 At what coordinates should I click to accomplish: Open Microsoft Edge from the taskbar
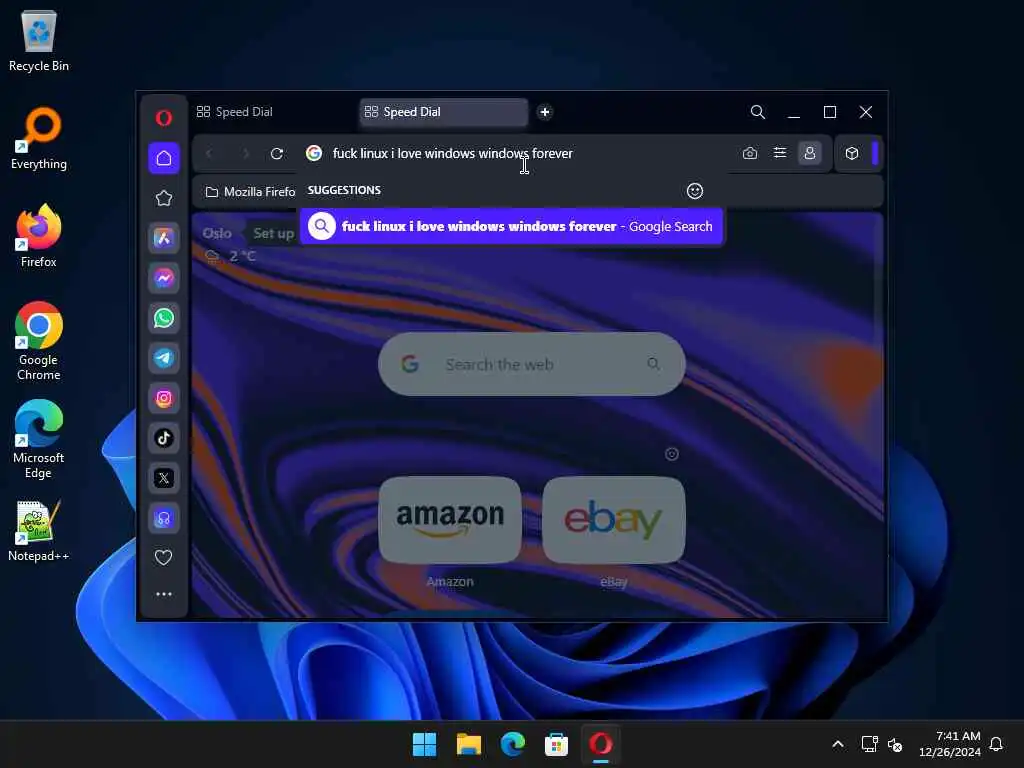(x=513, y=744)
